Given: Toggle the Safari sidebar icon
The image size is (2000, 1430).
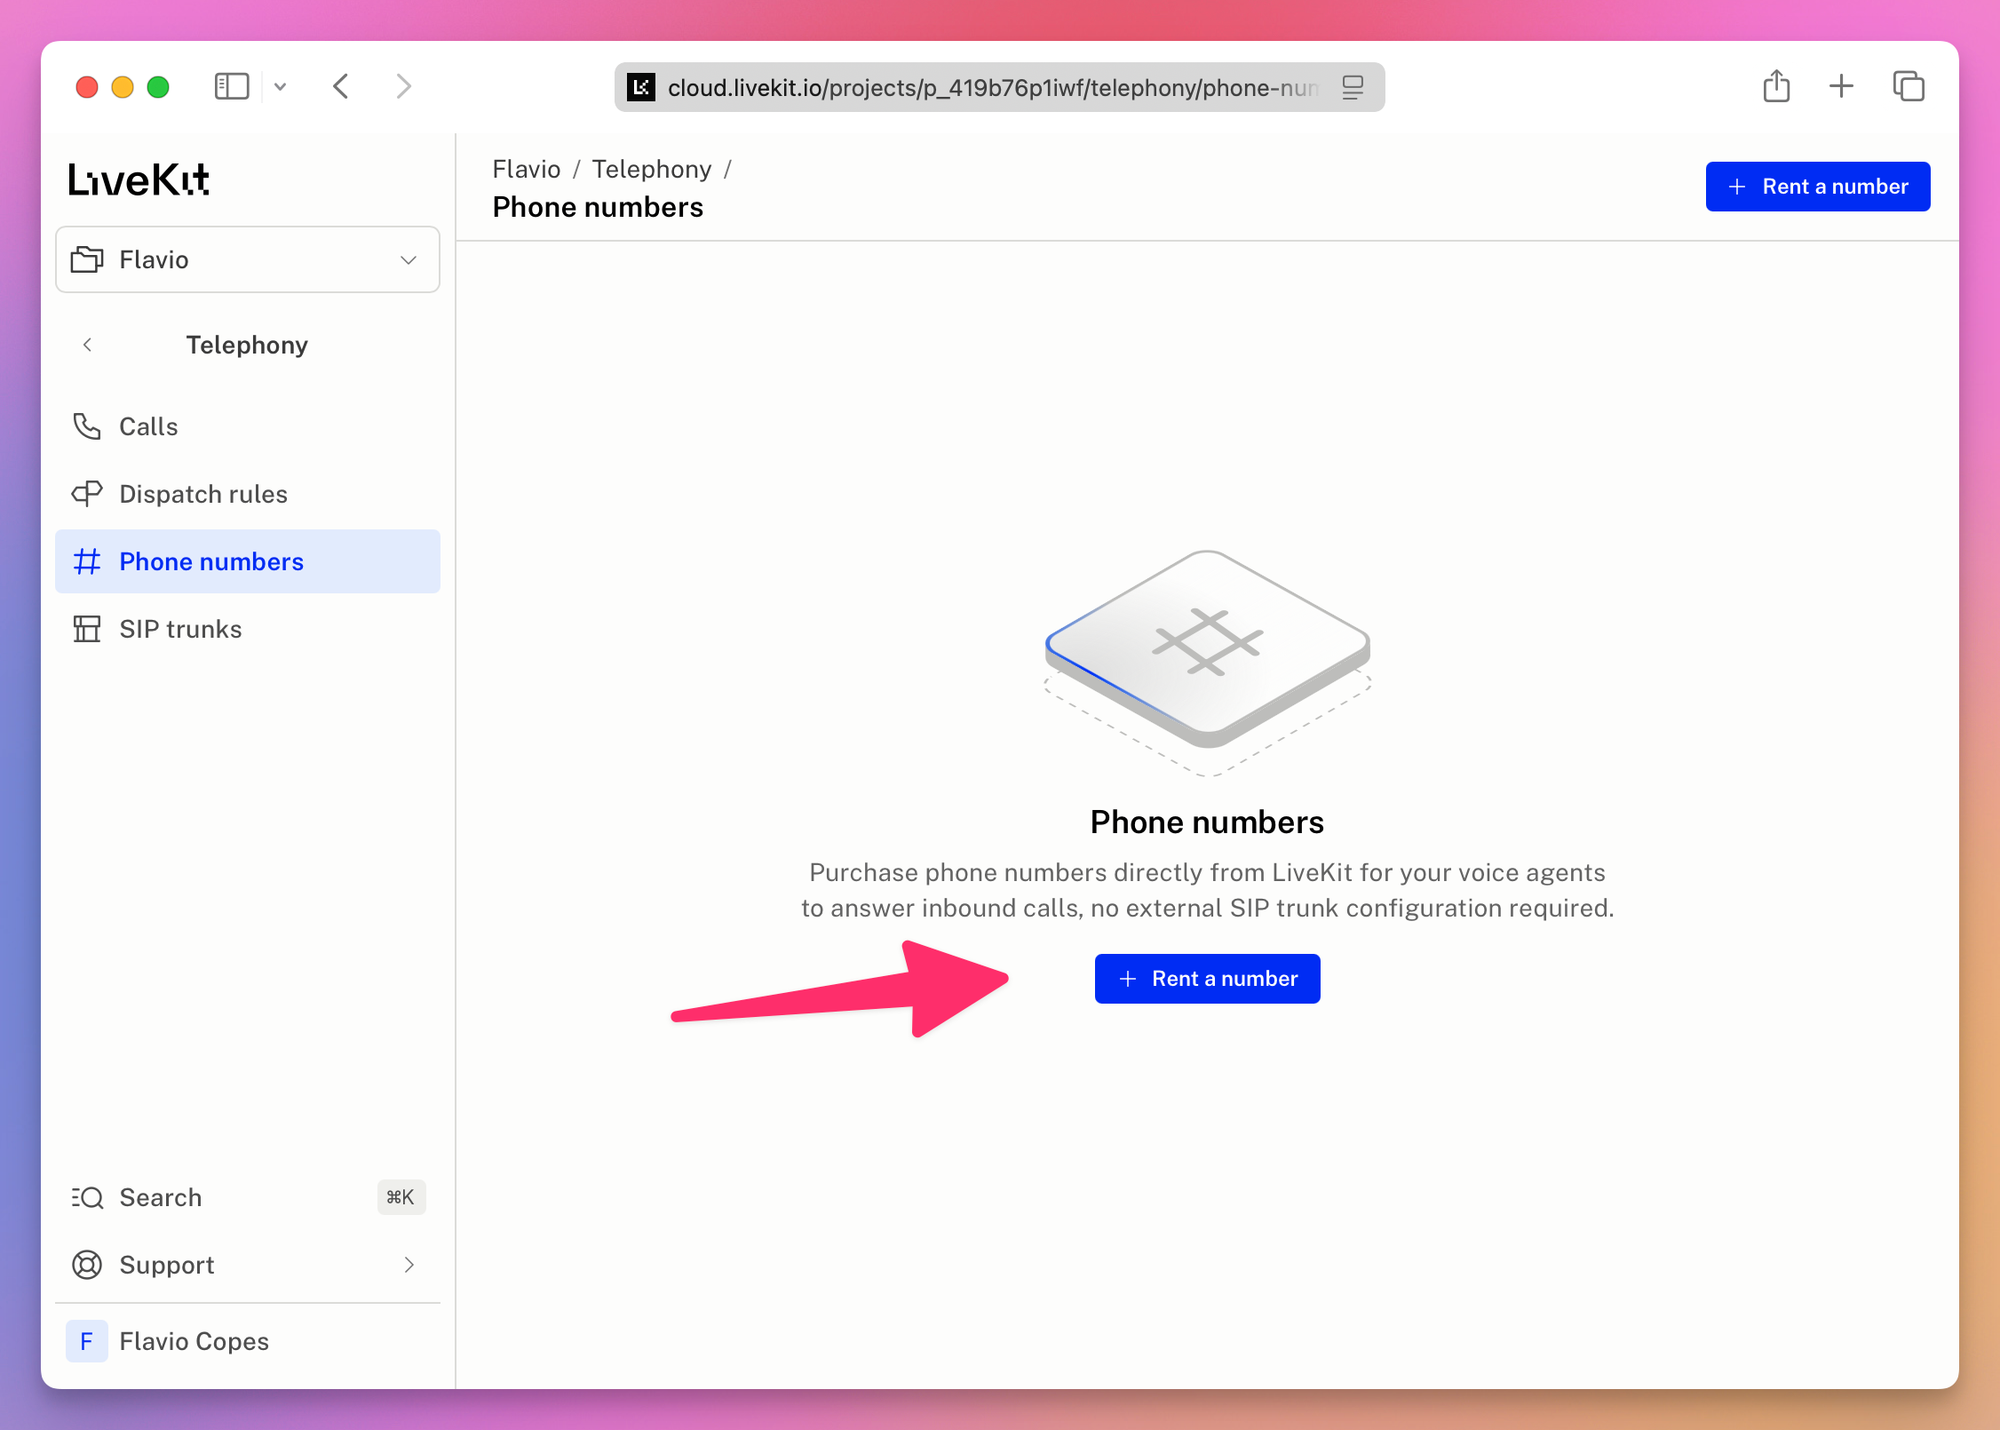Looking at the screenshot, I should pos(232,87).
